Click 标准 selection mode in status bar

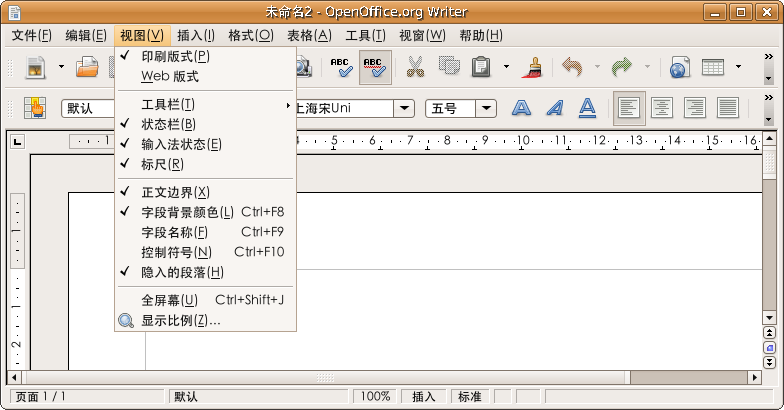tap(470, 396)
